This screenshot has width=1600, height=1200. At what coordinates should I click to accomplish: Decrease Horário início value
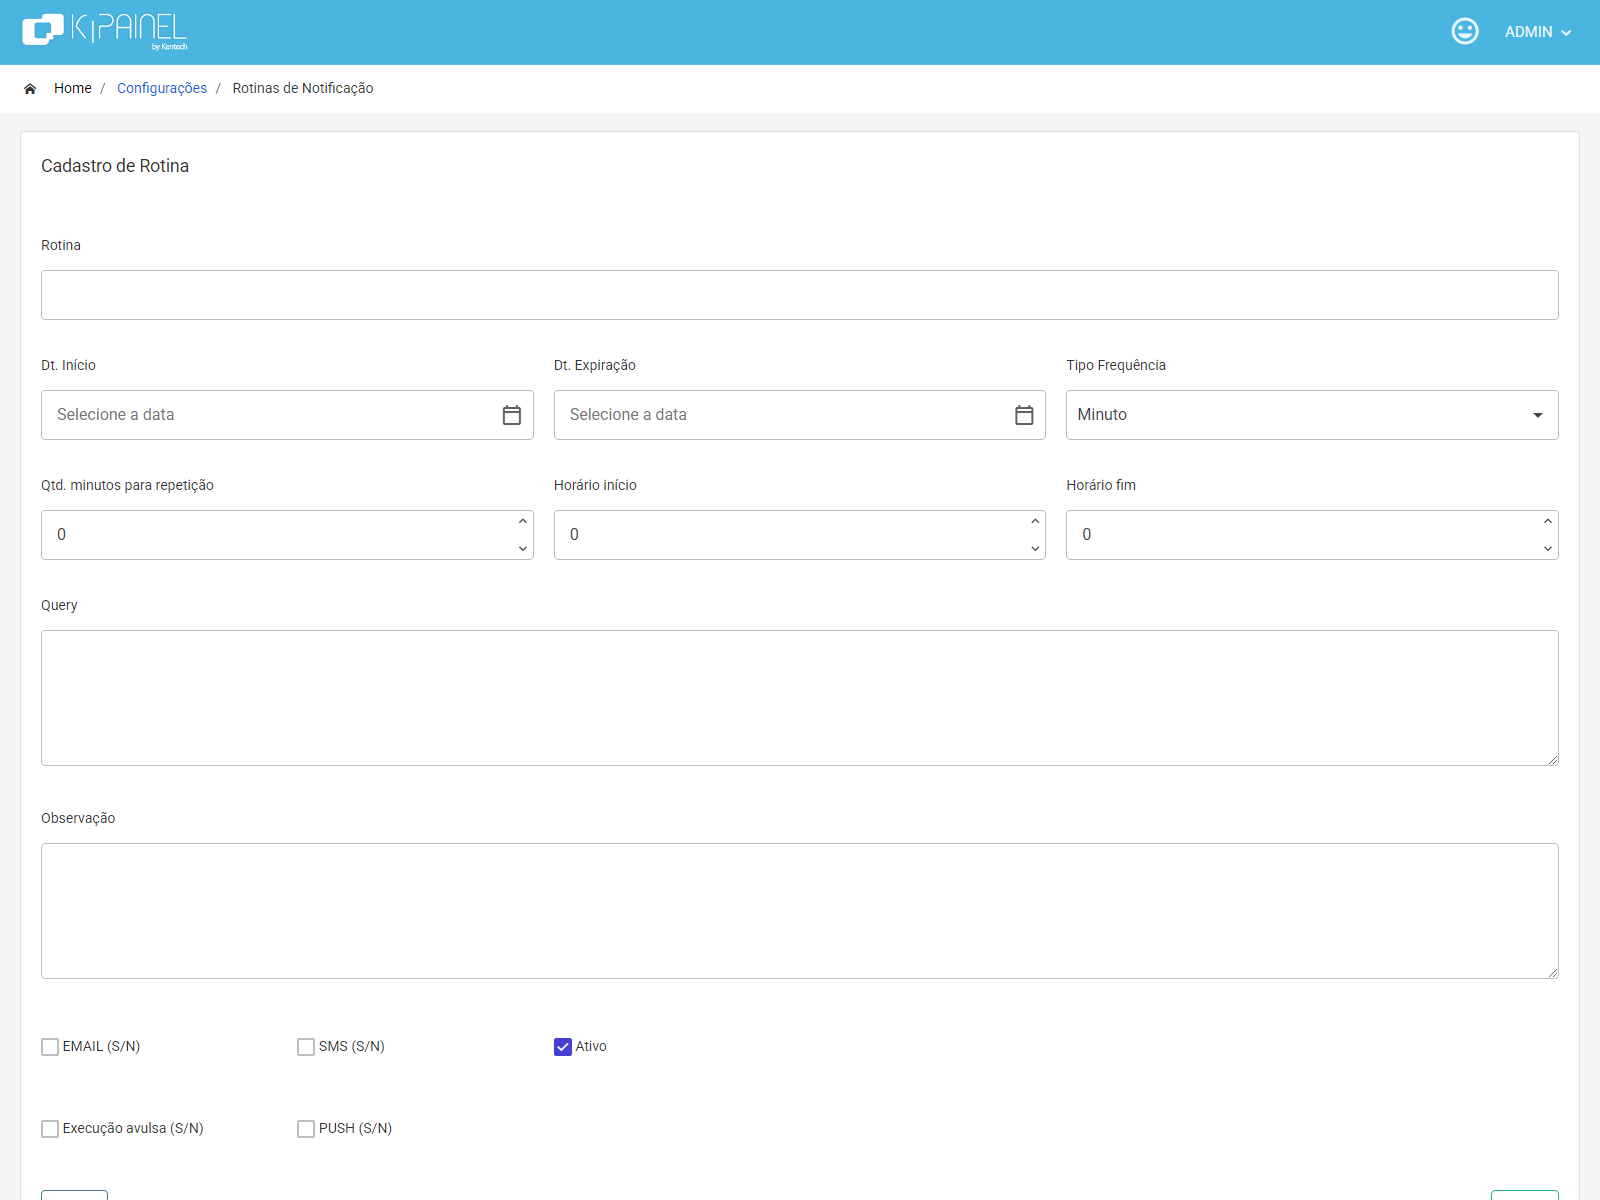coord(1035,548)
